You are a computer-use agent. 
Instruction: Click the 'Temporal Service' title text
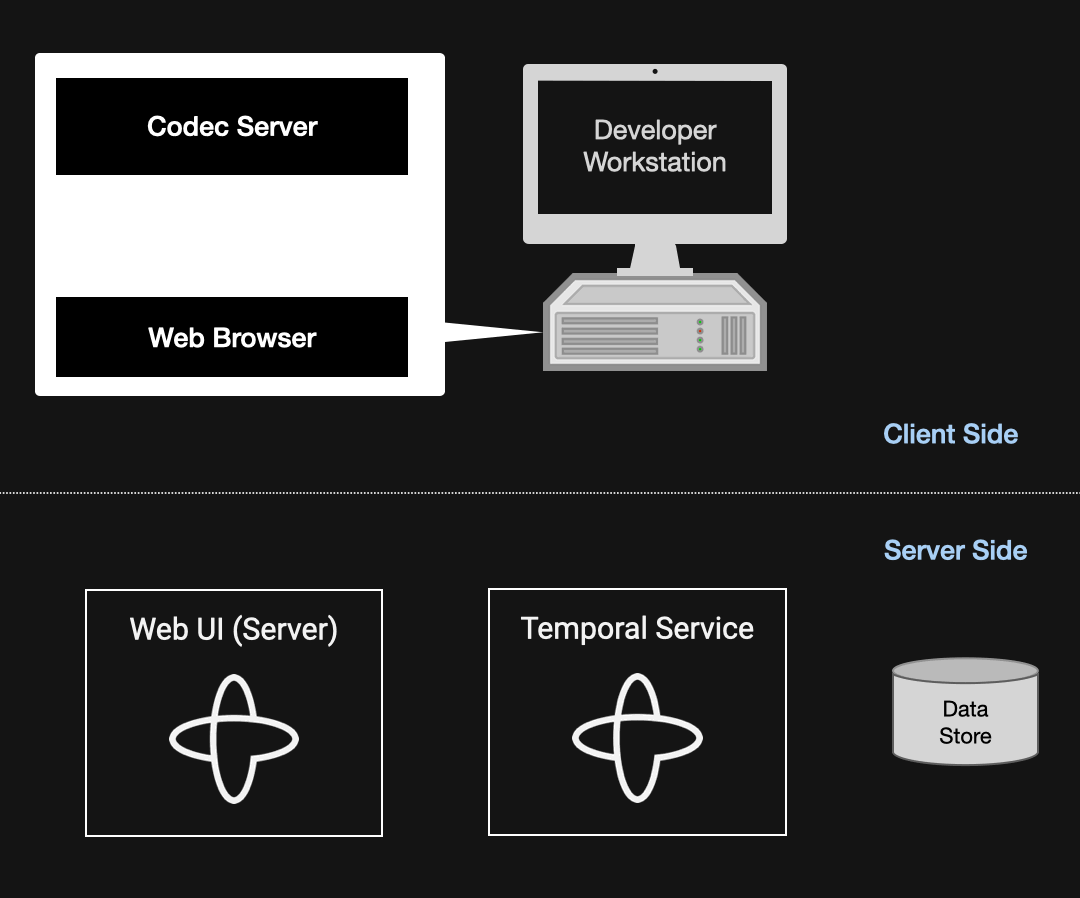637,628
